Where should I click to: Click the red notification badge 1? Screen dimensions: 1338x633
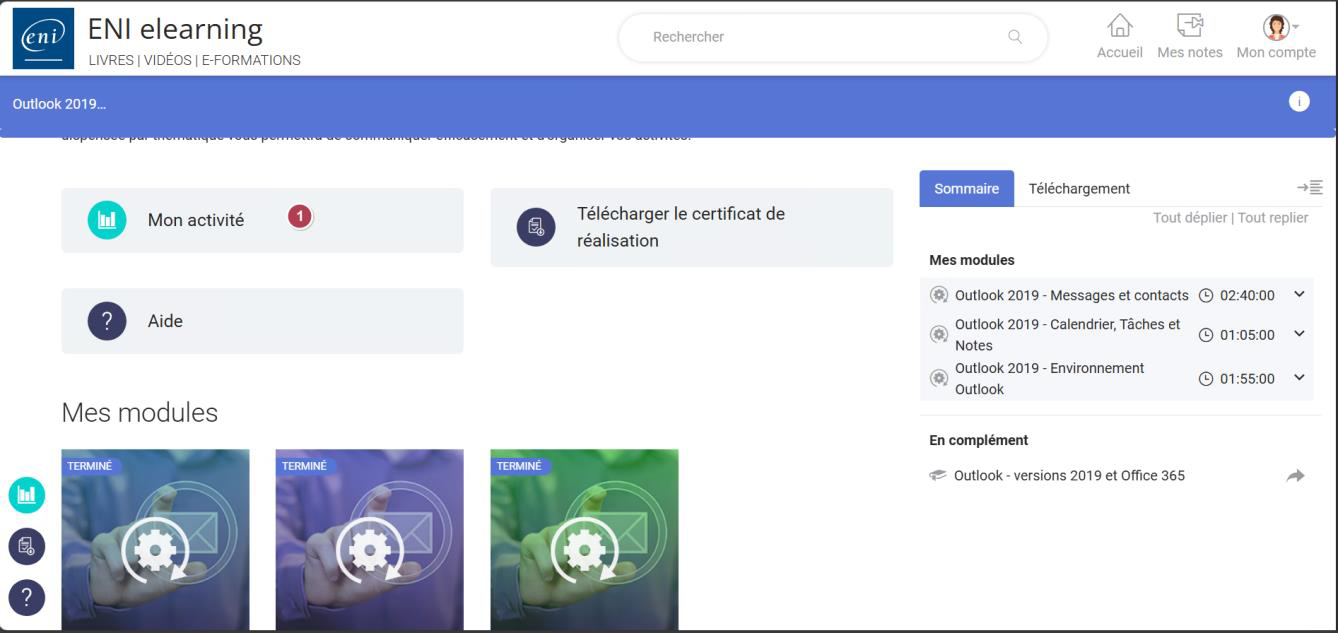(x=300, y=216)
